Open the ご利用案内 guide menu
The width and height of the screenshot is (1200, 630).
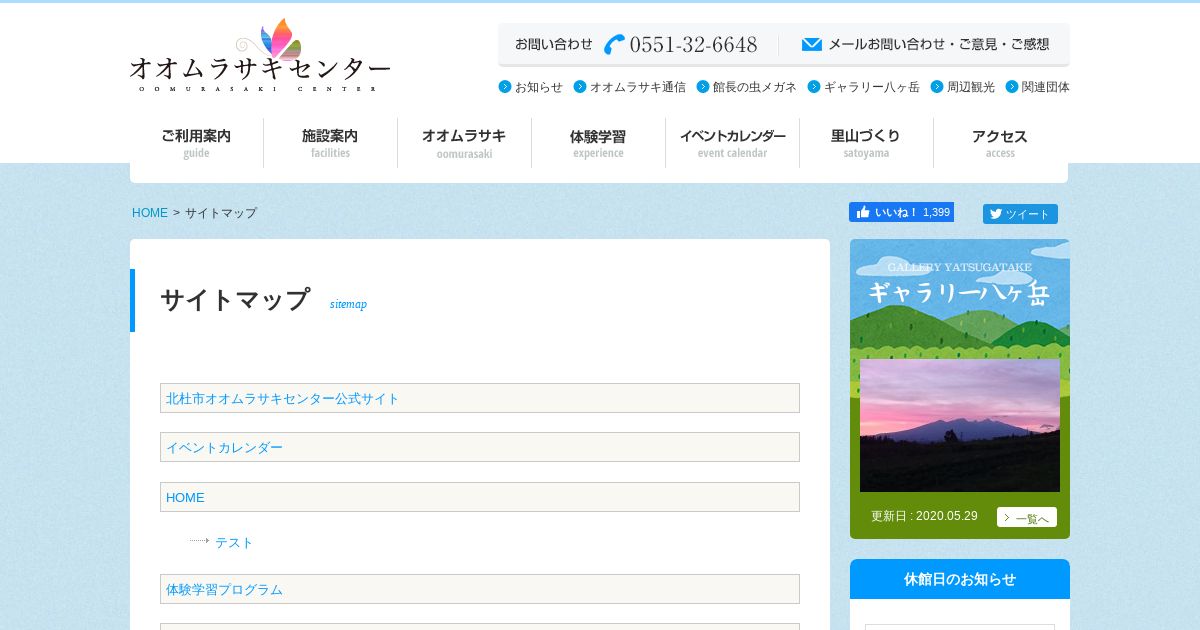click(196, 143)
